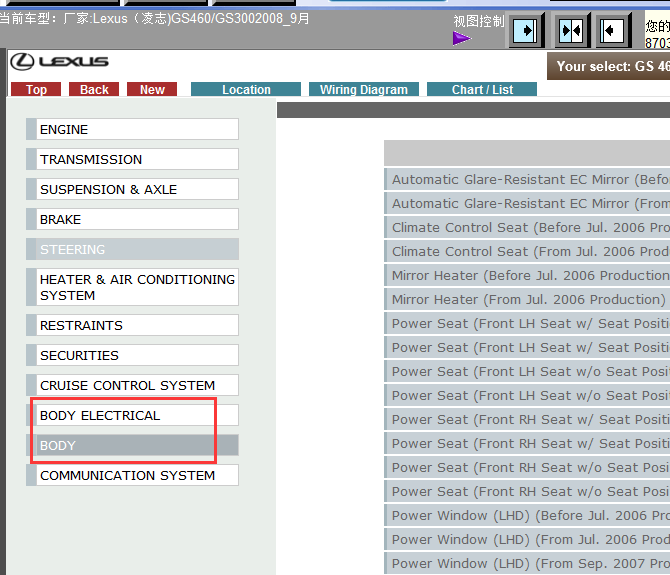Select the BRAKE category

[132, 219]
